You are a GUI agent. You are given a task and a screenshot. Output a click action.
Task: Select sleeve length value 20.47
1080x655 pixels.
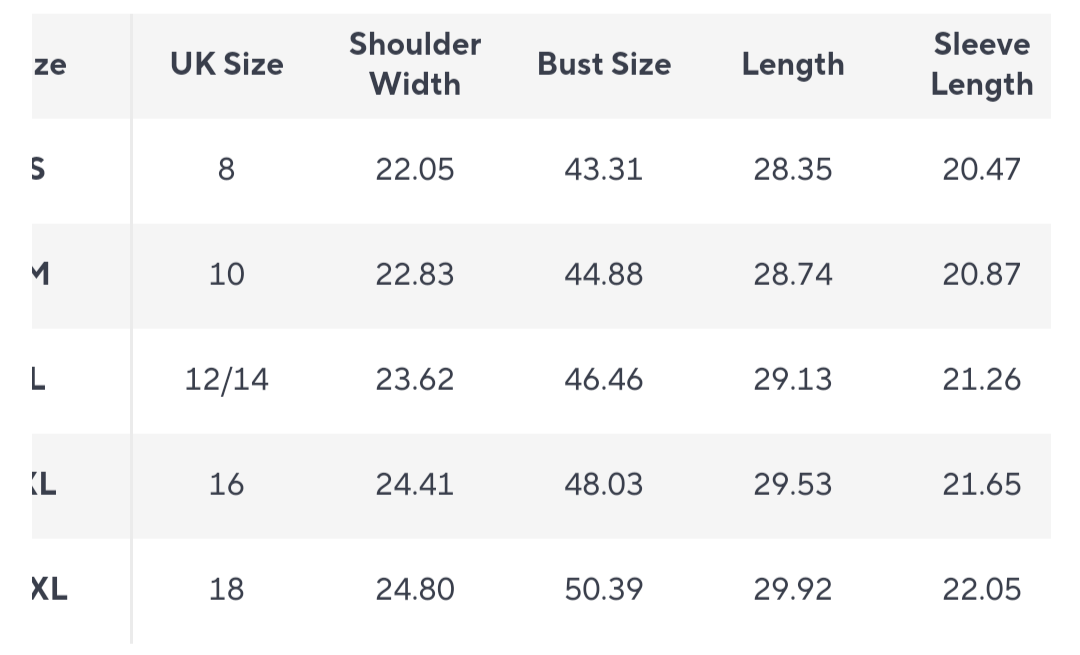click(x=981, y=169)
